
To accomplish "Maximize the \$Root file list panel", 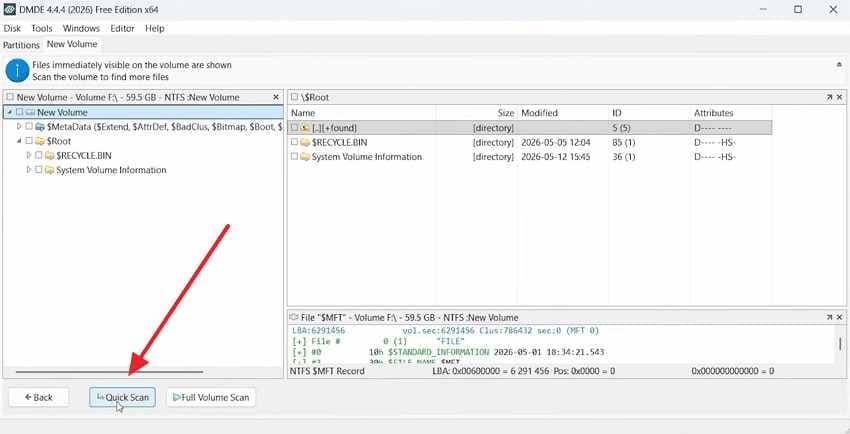I will [829, 97].
